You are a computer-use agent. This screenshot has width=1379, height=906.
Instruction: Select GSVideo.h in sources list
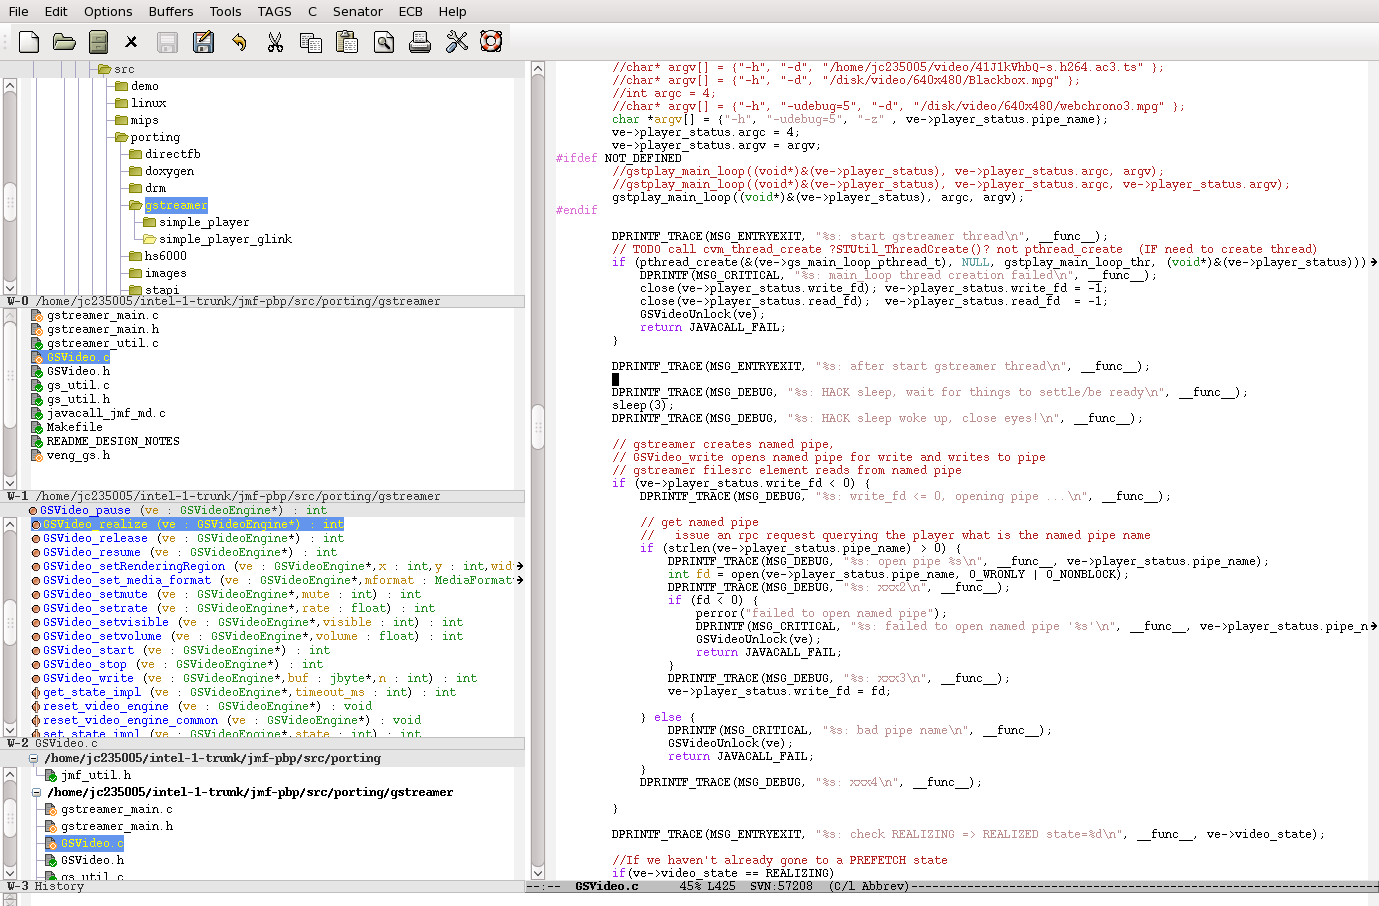click(78, 371)
